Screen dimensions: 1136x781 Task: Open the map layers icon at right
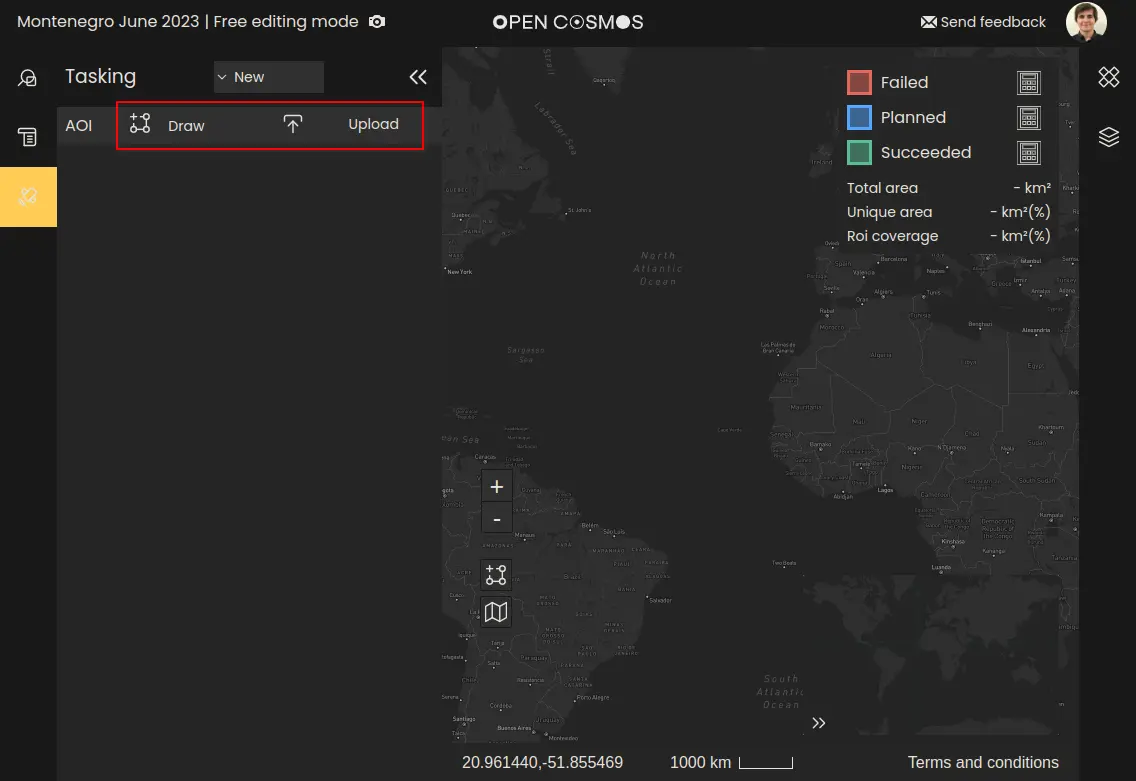click(1108, 137)
